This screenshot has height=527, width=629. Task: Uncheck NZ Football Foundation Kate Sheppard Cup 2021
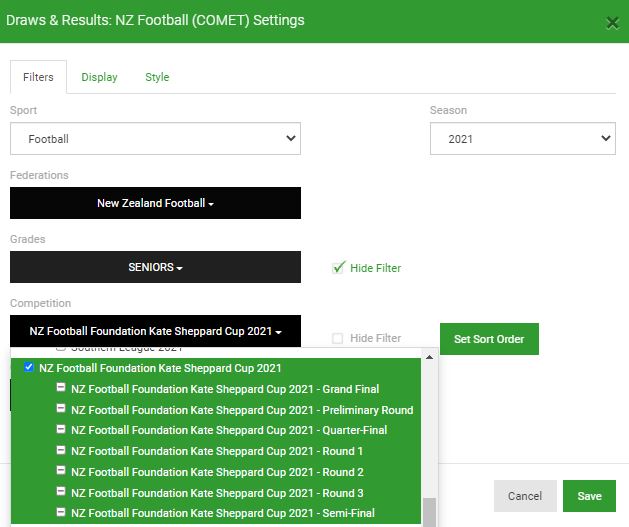pyautogui.click(x=29, y=367)
